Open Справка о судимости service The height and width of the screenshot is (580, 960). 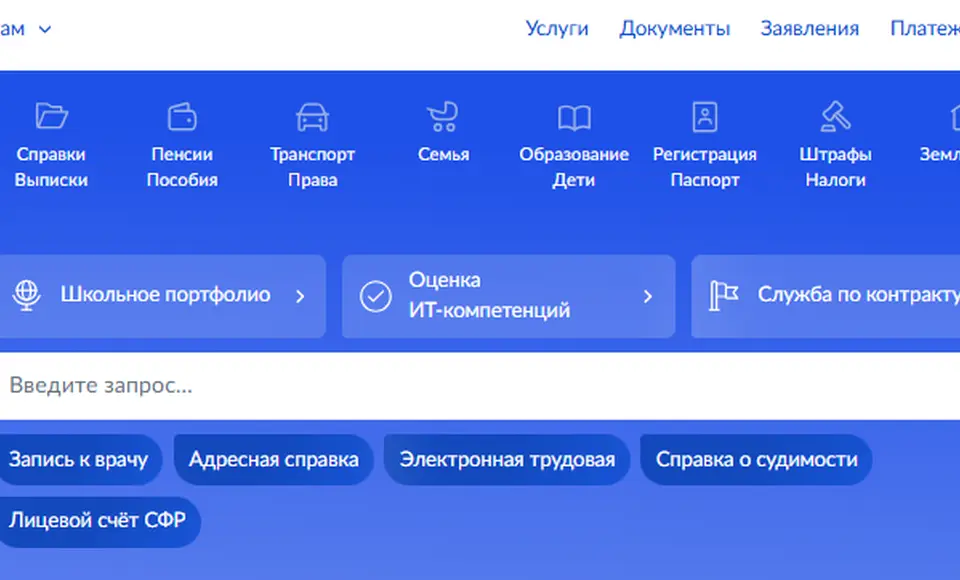point(755,459)
